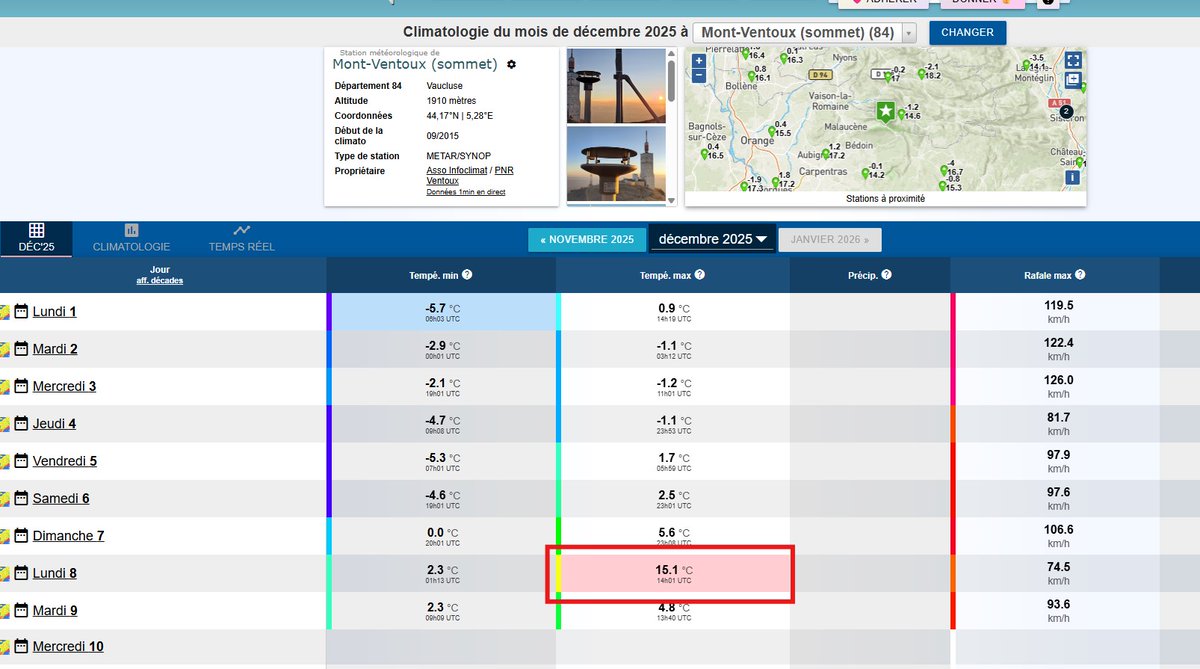Open the station settings gear beside Mont-Ventoux
Screen dimensions: 1200x669
pyautogui.click(x=511, y=64)
